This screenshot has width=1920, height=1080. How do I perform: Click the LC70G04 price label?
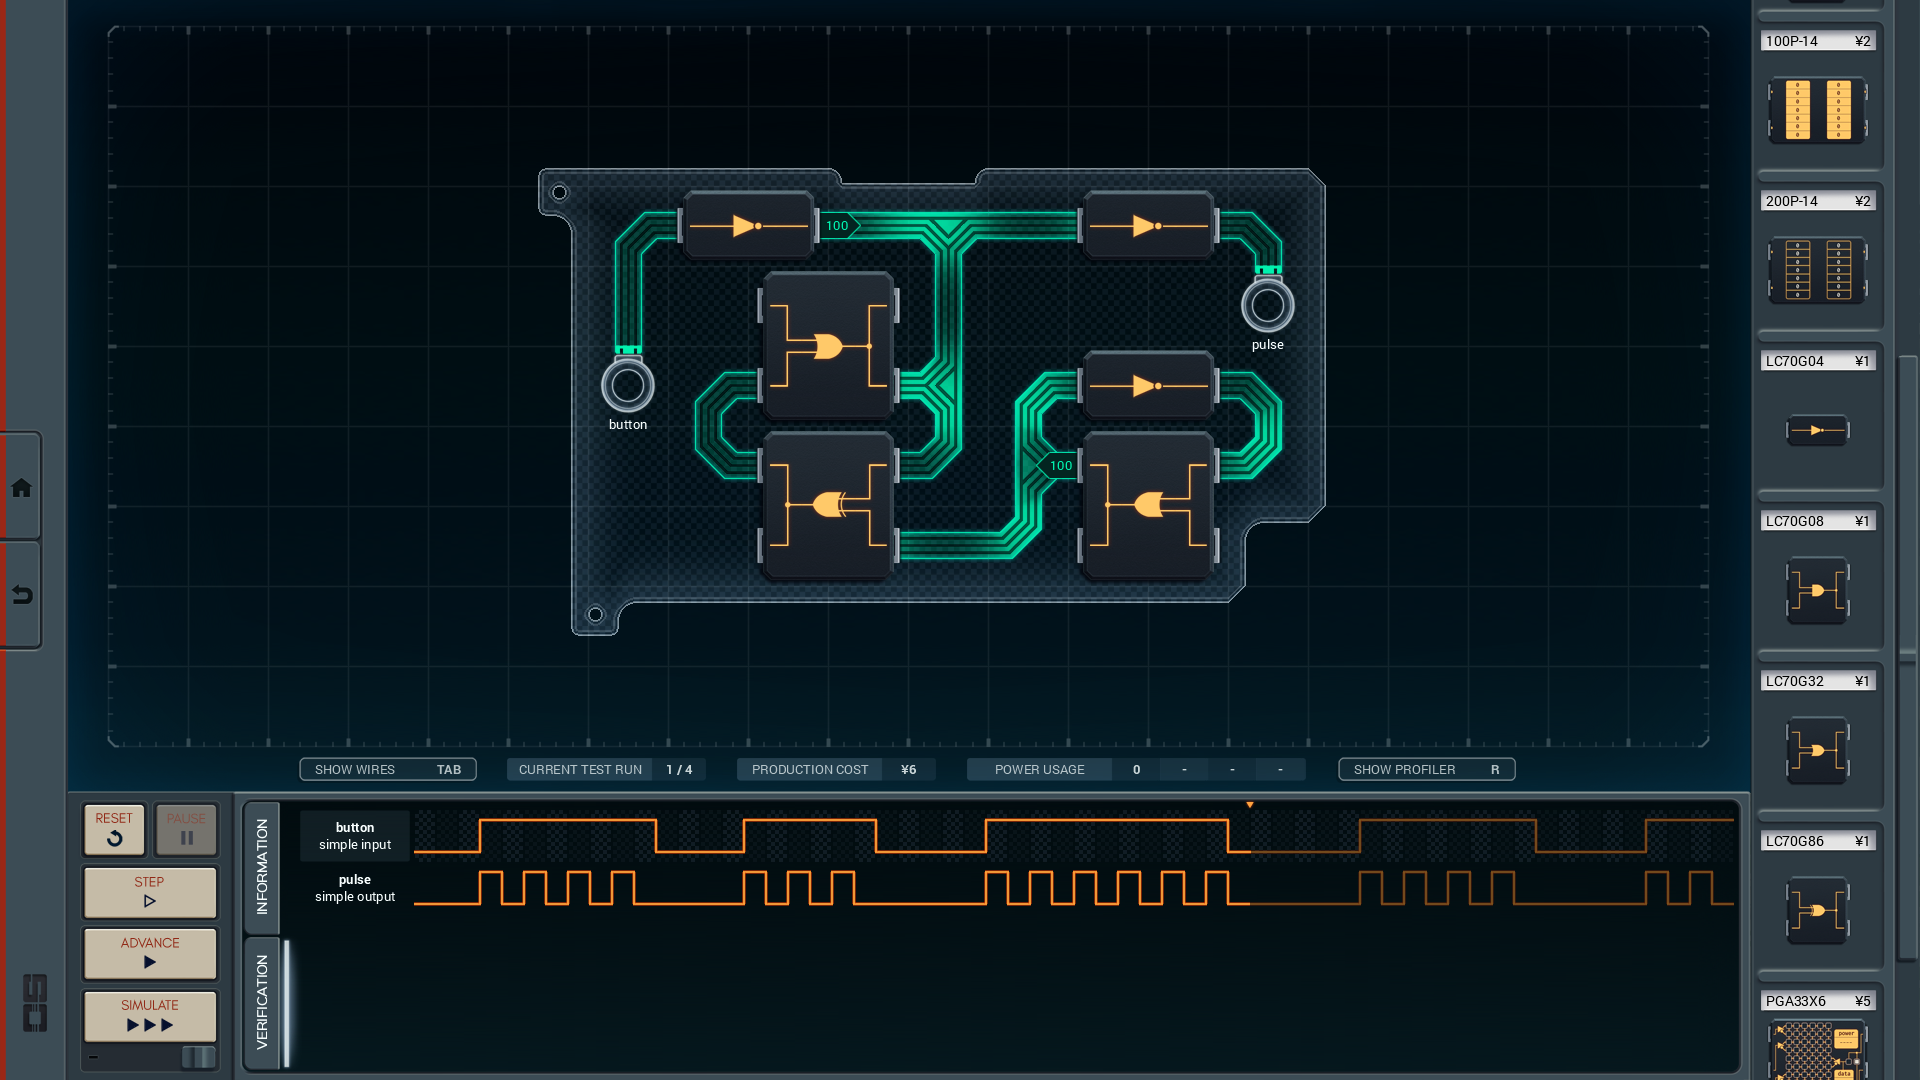(x=1862, y=361)
